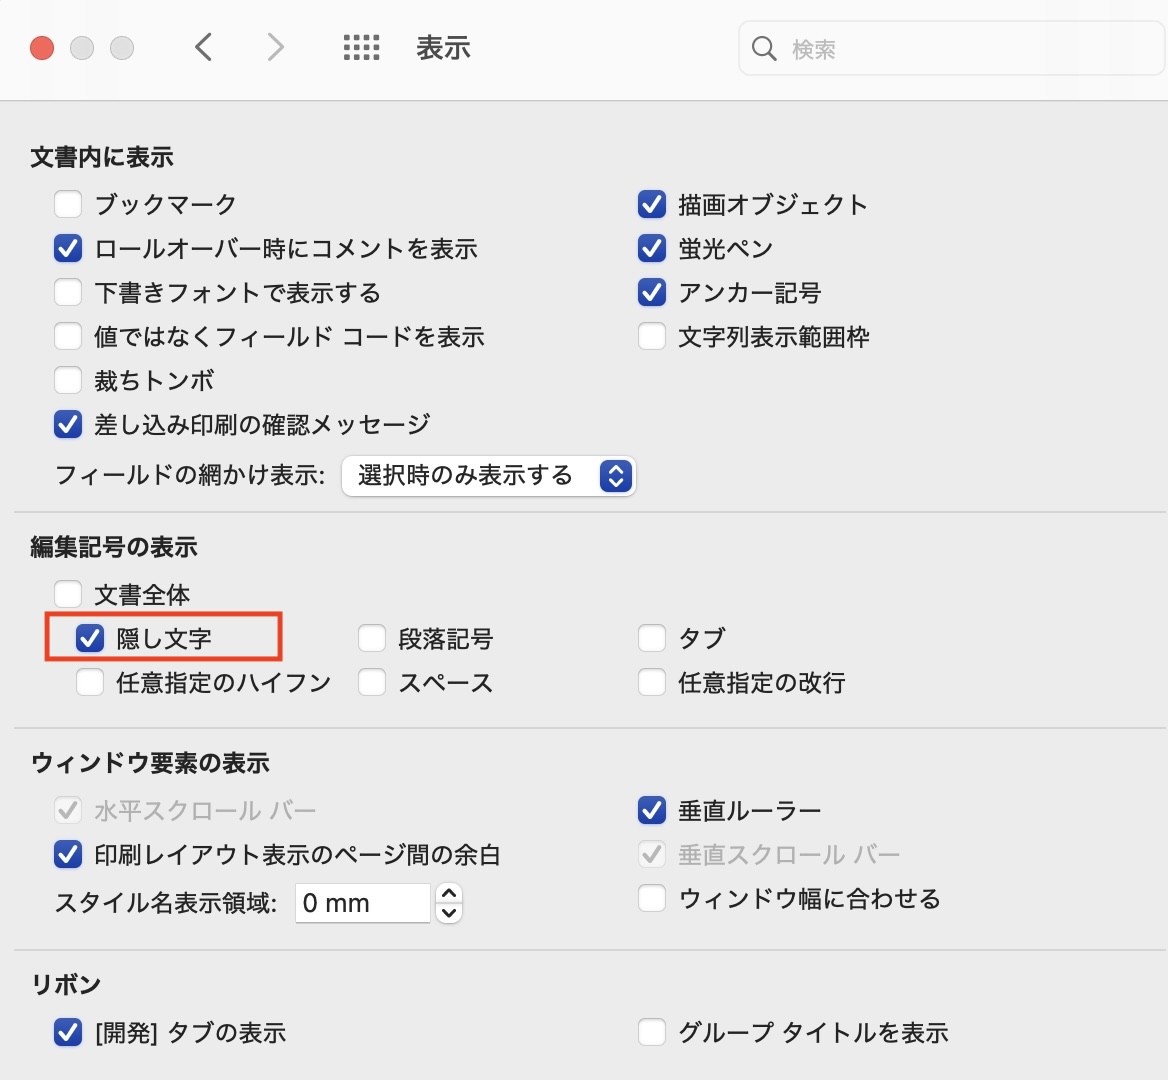
Task: Decrease スタイル名表示領域 with down arrow
Action: pos(448,913)
